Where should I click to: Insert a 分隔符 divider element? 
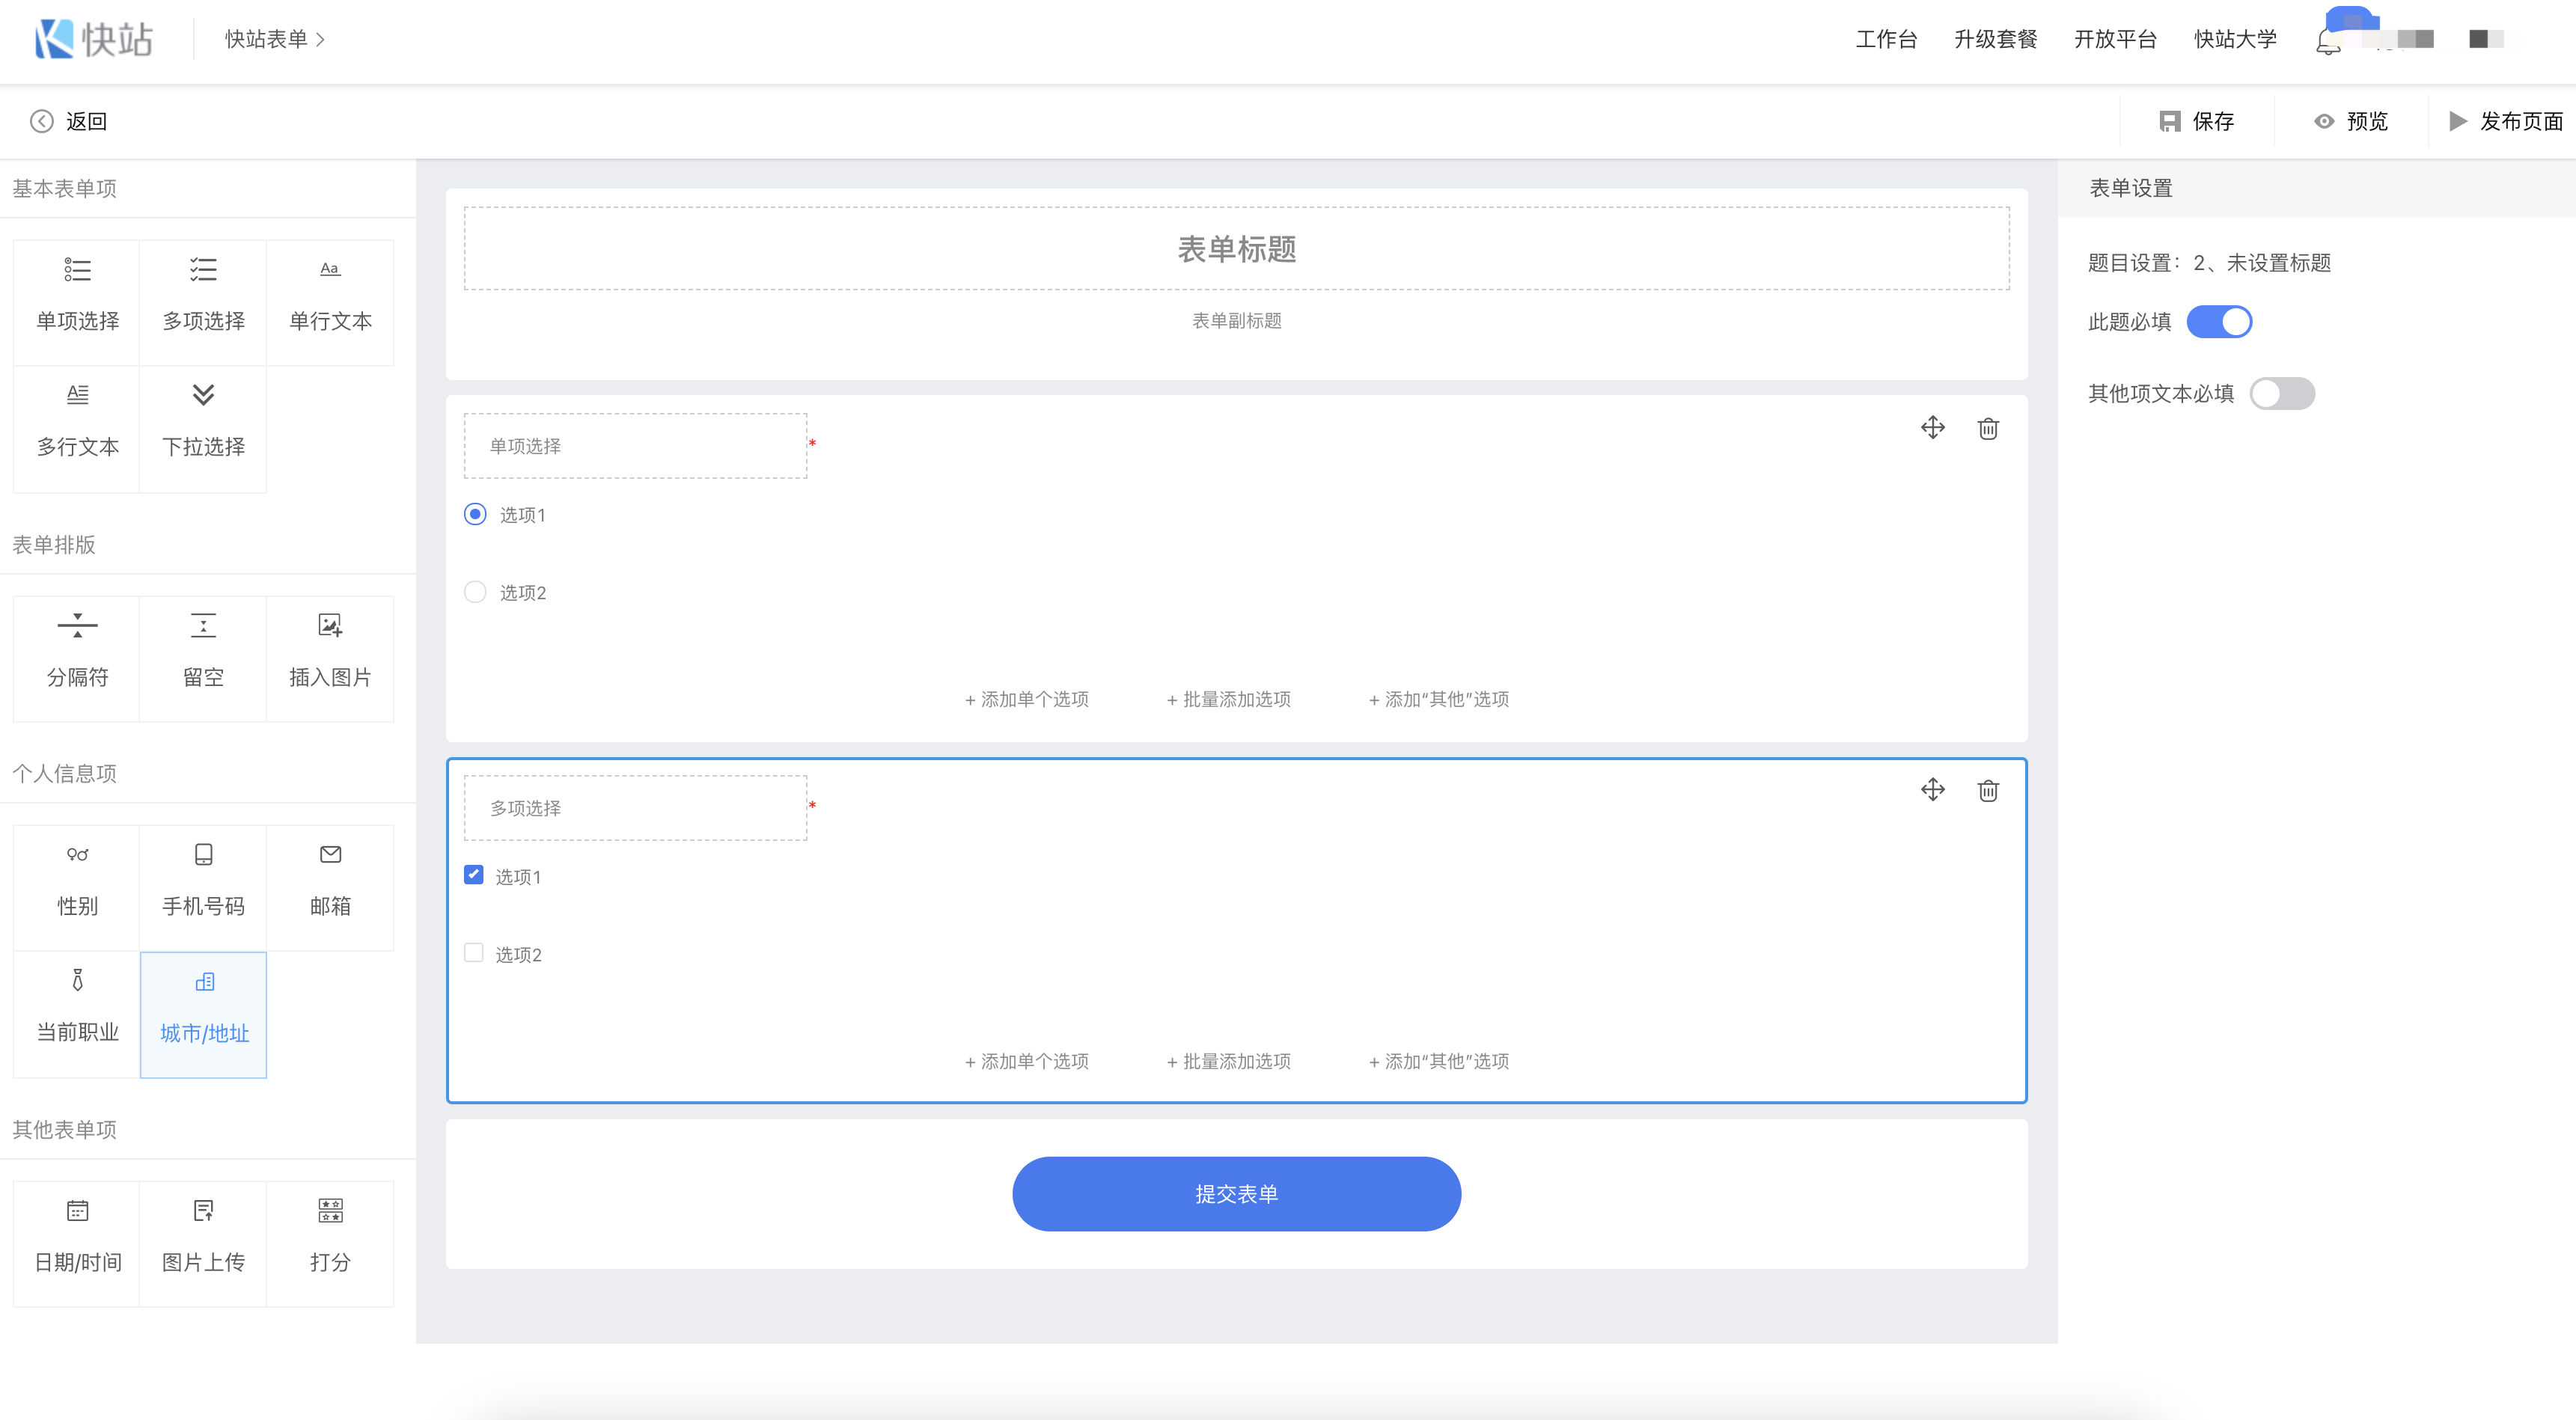click(77, 658)
